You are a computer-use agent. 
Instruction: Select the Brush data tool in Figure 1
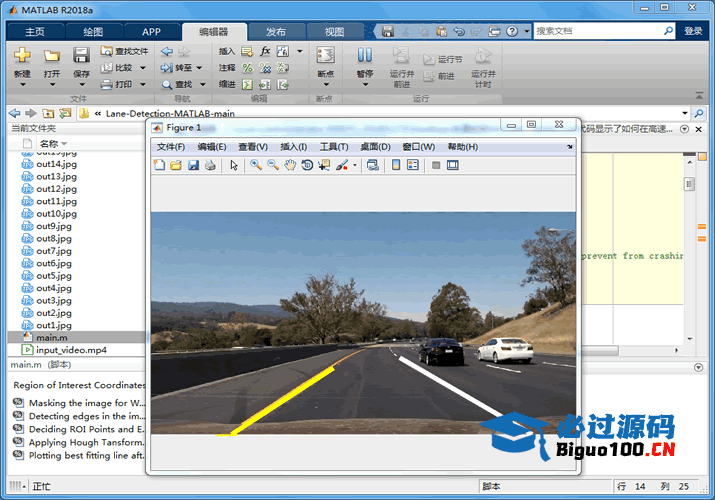click(342, 165)
